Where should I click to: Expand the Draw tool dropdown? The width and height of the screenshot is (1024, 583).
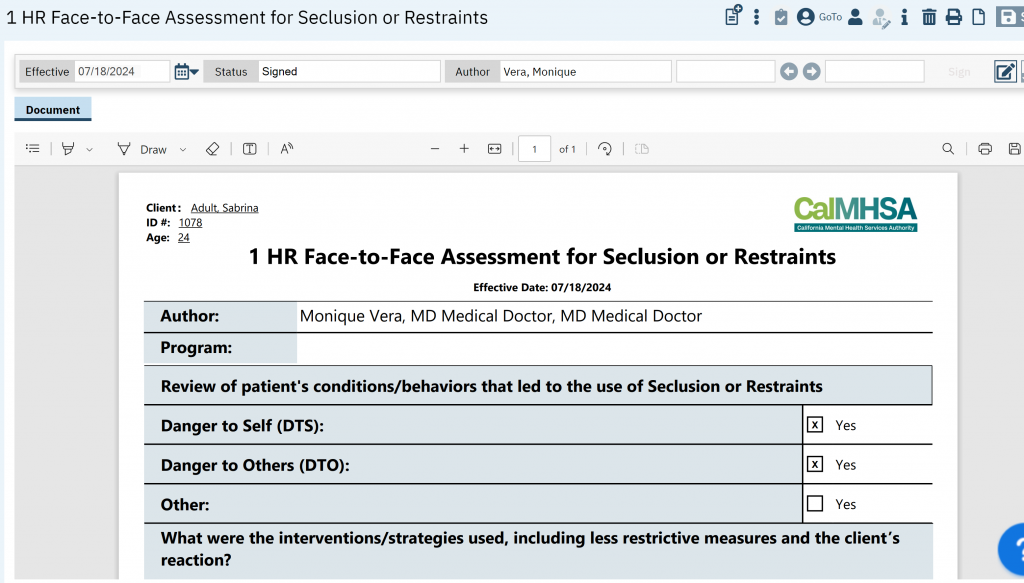(181, 149)
